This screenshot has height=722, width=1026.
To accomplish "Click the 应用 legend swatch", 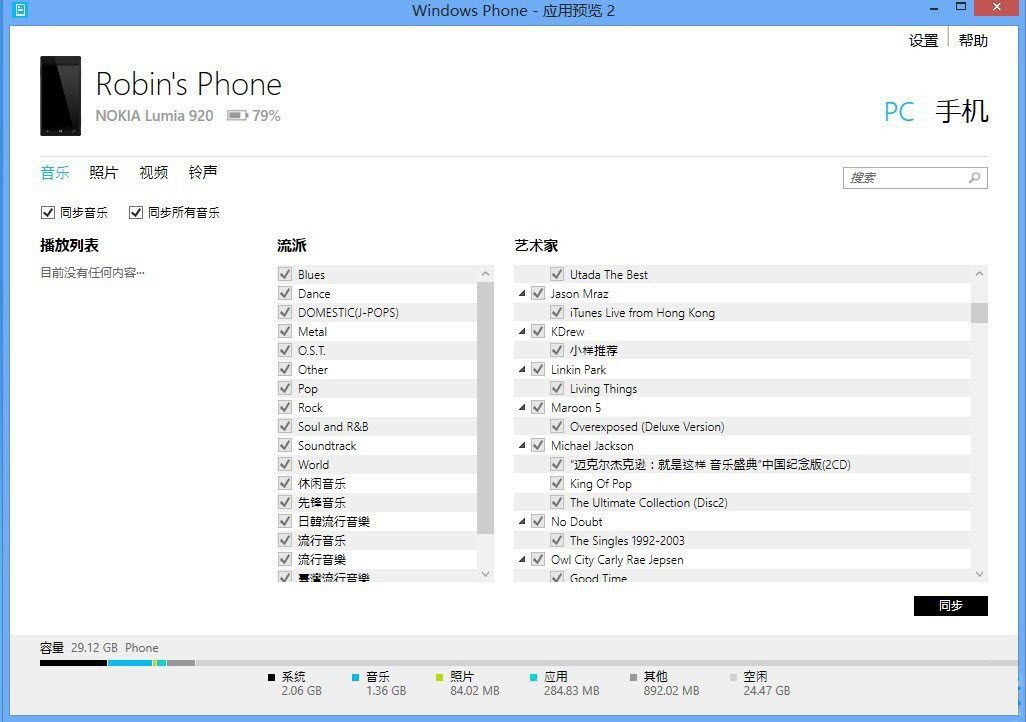I will [x=533, y=677].
